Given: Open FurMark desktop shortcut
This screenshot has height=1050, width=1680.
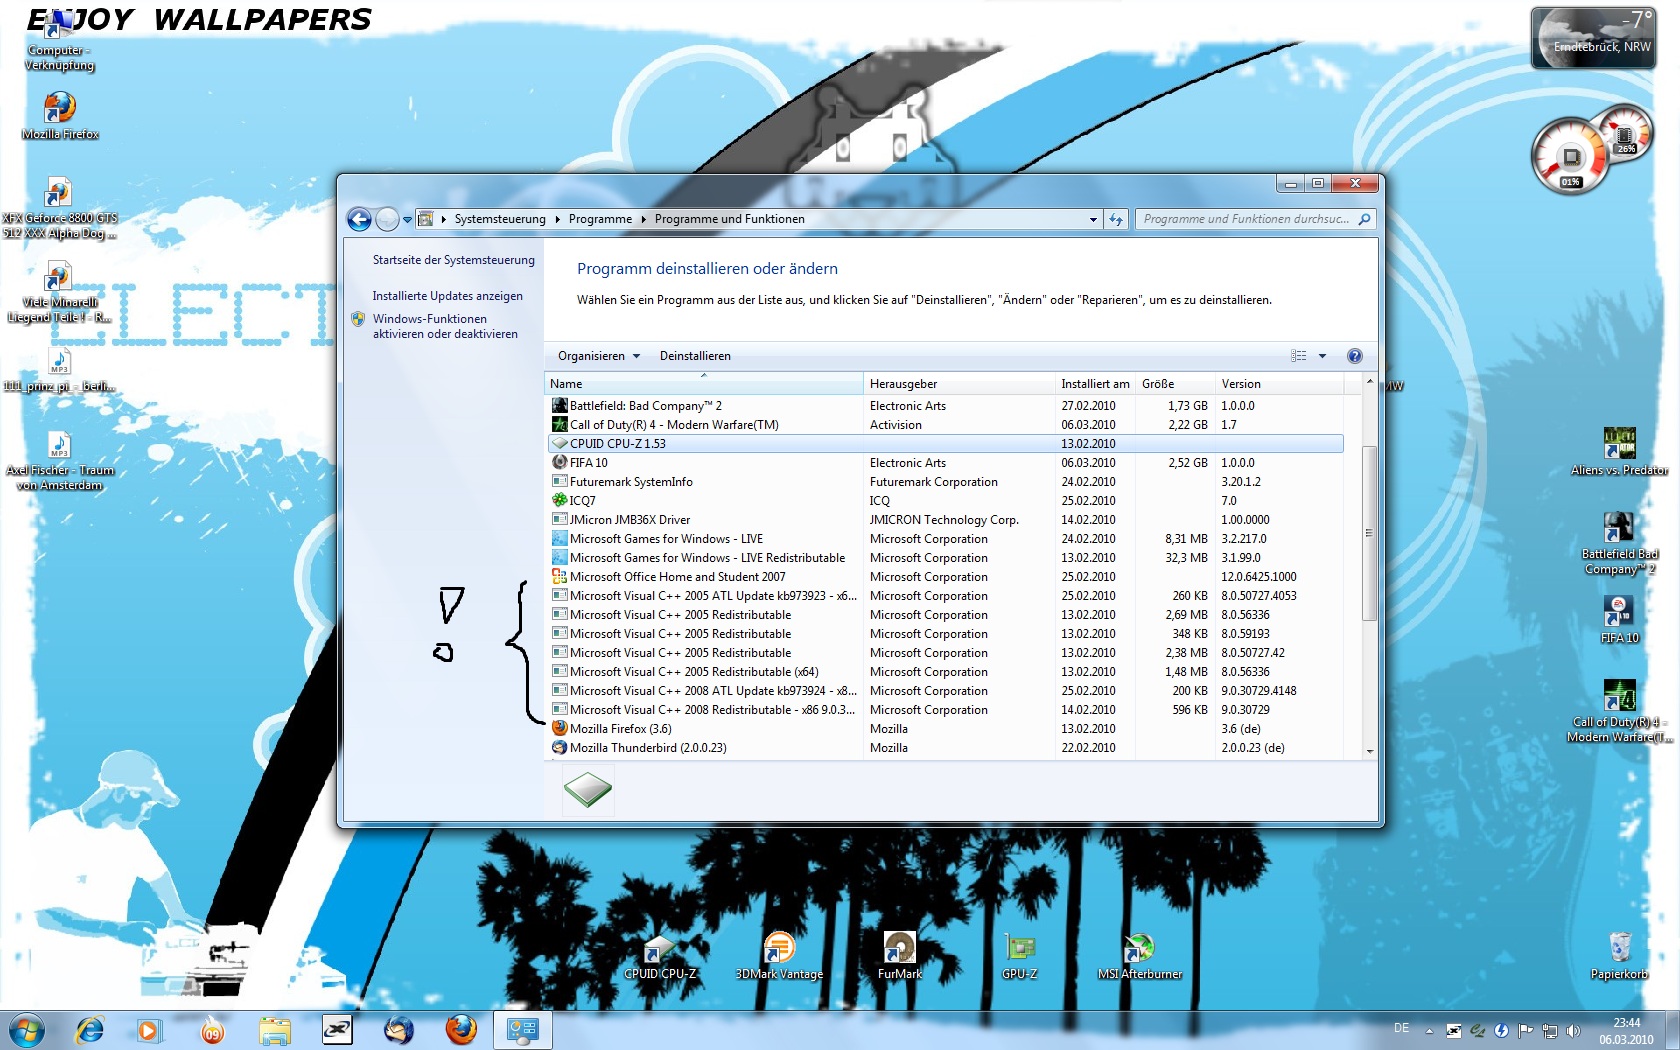Looking at the screenshot, I should [899, 956].
